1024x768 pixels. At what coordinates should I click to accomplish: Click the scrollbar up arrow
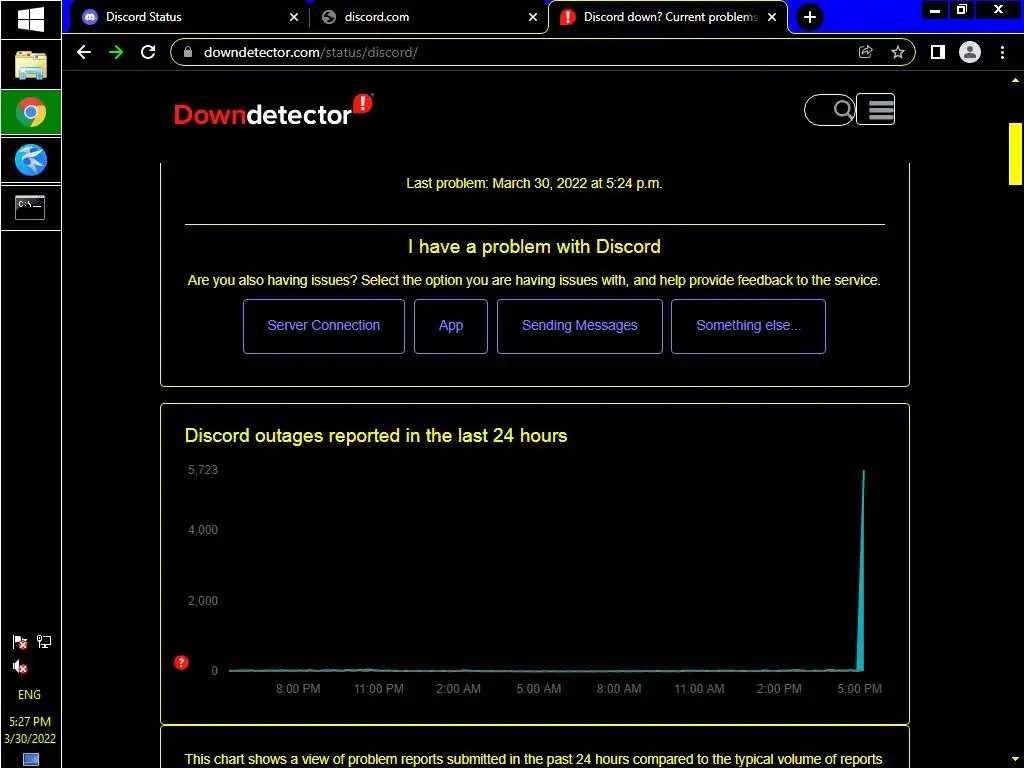[1015, 81]
